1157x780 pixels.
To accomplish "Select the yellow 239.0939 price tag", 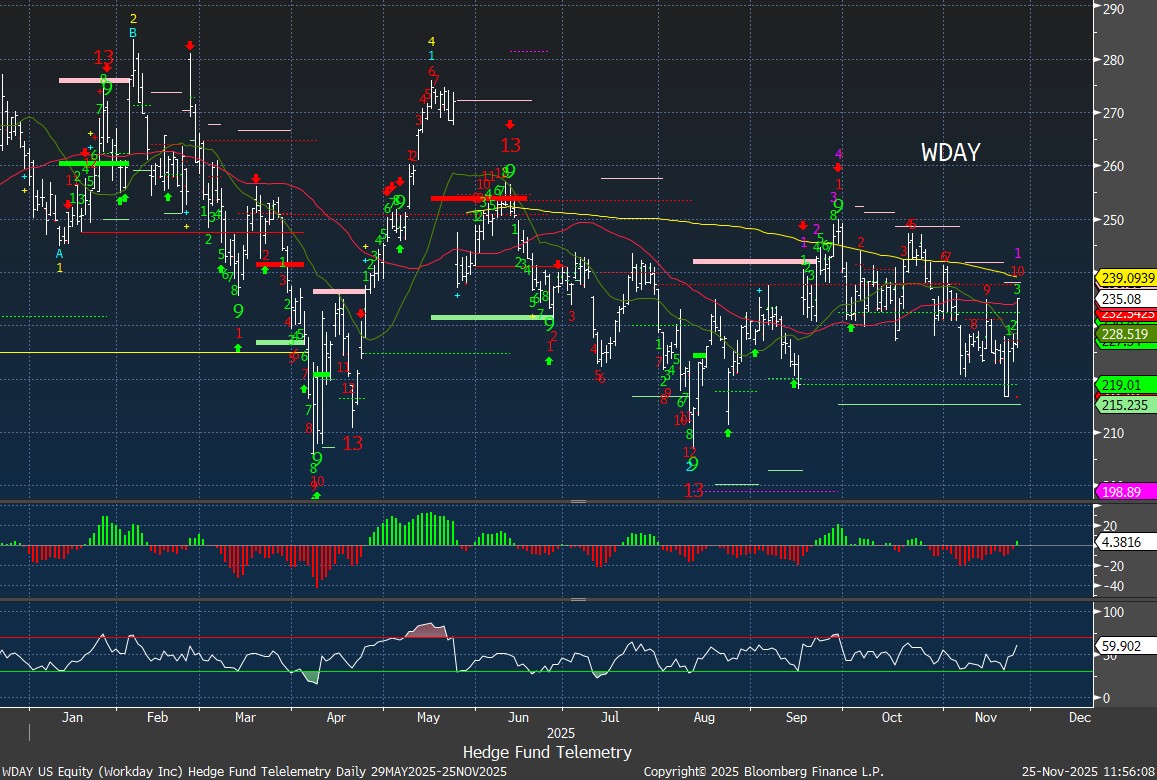I will point(1127,277).
